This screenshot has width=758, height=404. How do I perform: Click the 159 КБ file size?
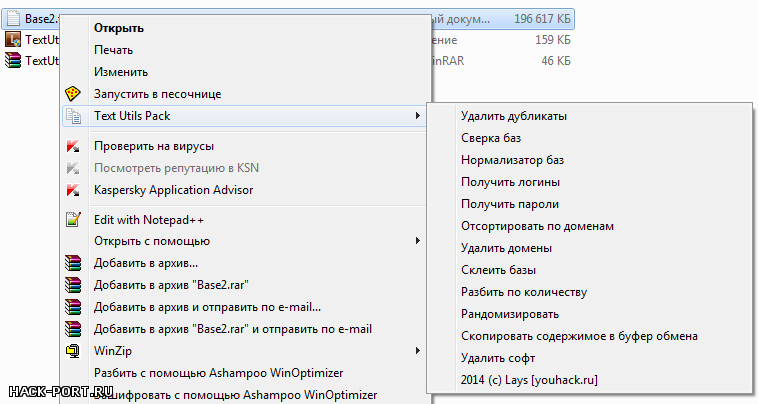point(553,40)
